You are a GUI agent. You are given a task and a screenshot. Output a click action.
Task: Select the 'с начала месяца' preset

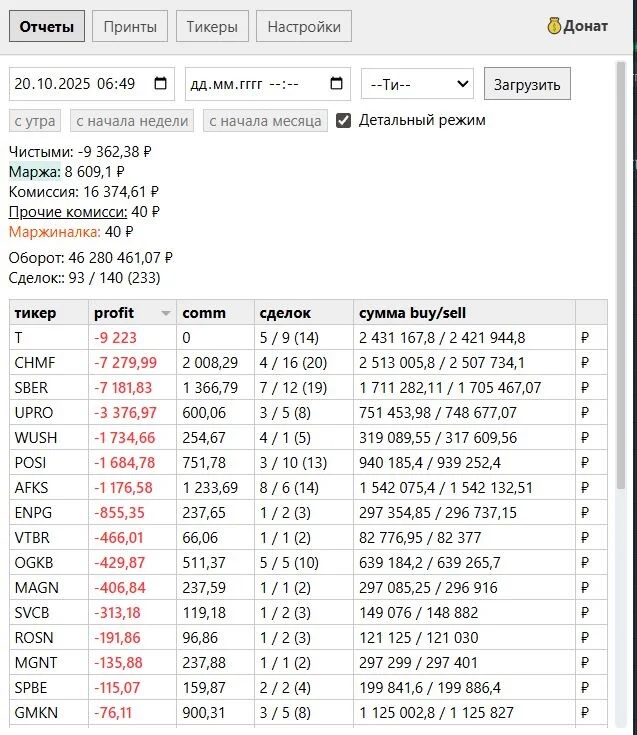point(265,121)
